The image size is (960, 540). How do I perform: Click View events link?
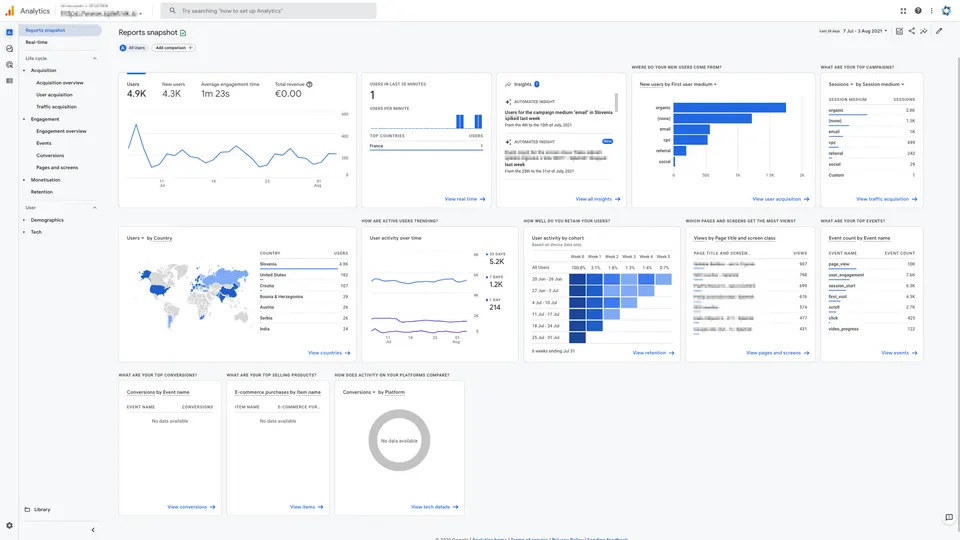899,353
